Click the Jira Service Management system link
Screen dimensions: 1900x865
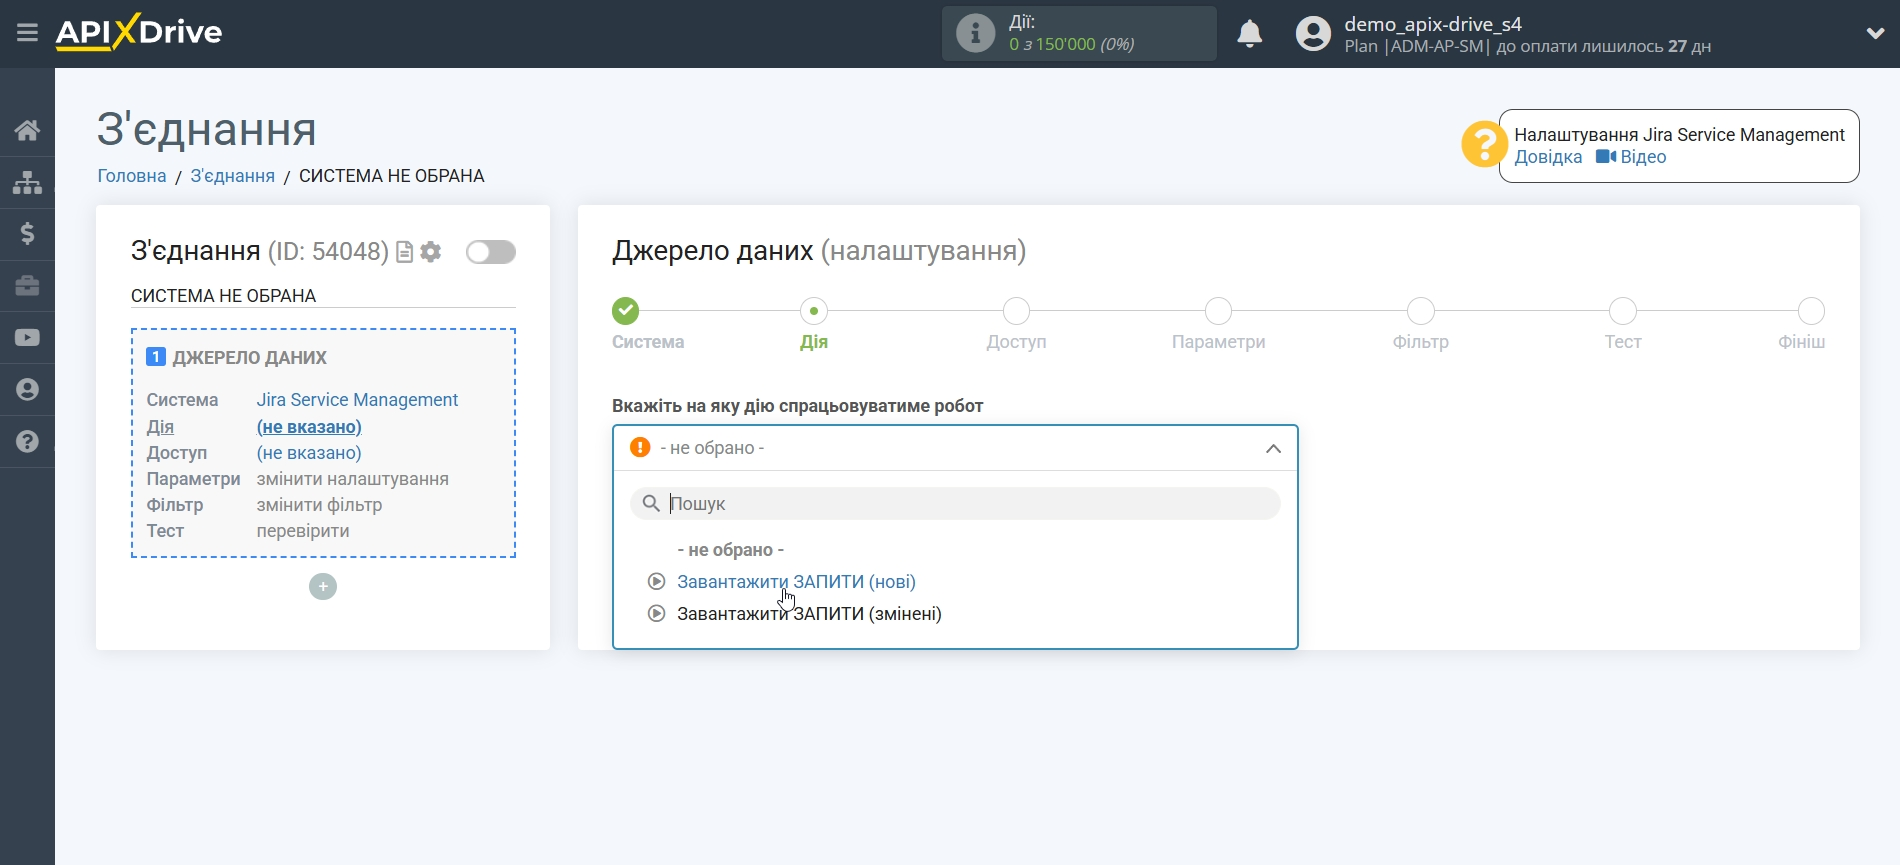(357, 400)
